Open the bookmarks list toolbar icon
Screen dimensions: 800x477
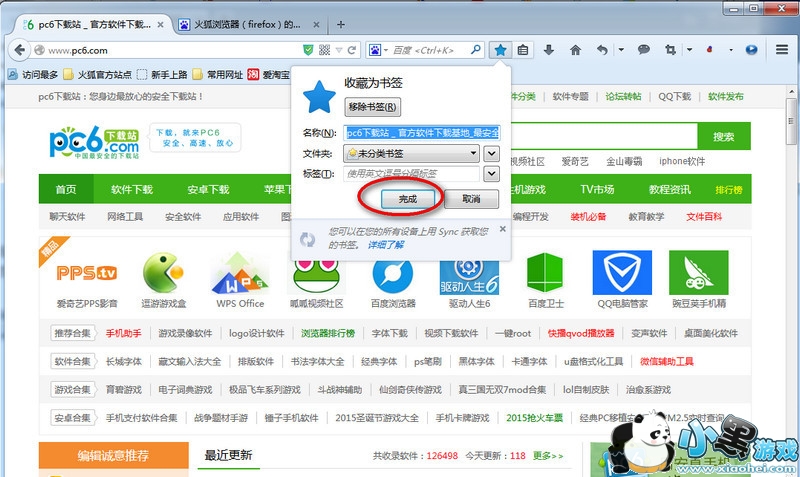tap(523, 50)
